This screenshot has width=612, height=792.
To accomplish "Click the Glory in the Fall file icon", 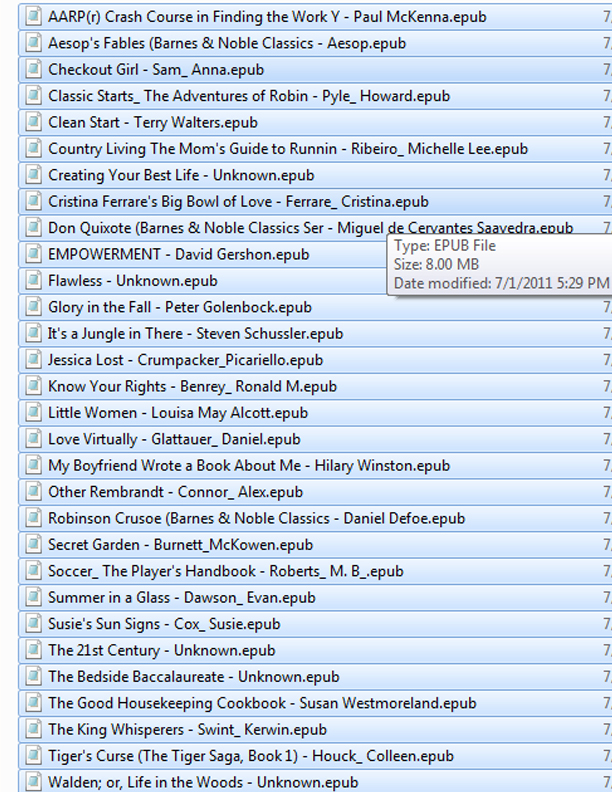I will point(33,307).
